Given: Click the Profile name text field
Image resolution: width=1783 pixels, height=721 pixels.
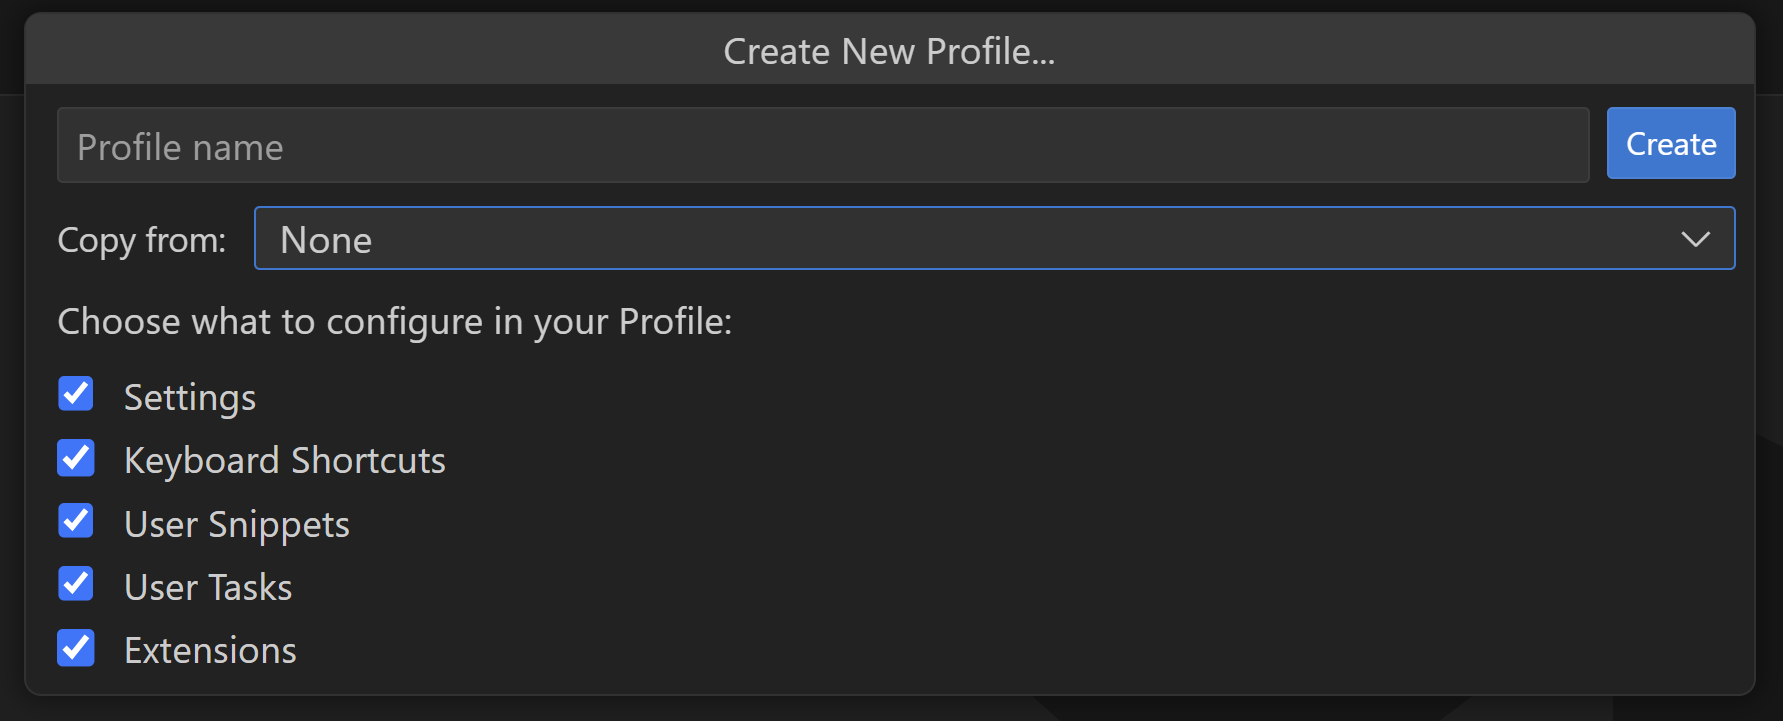Looking at the screenshot, I should click(x=823, y=146).
